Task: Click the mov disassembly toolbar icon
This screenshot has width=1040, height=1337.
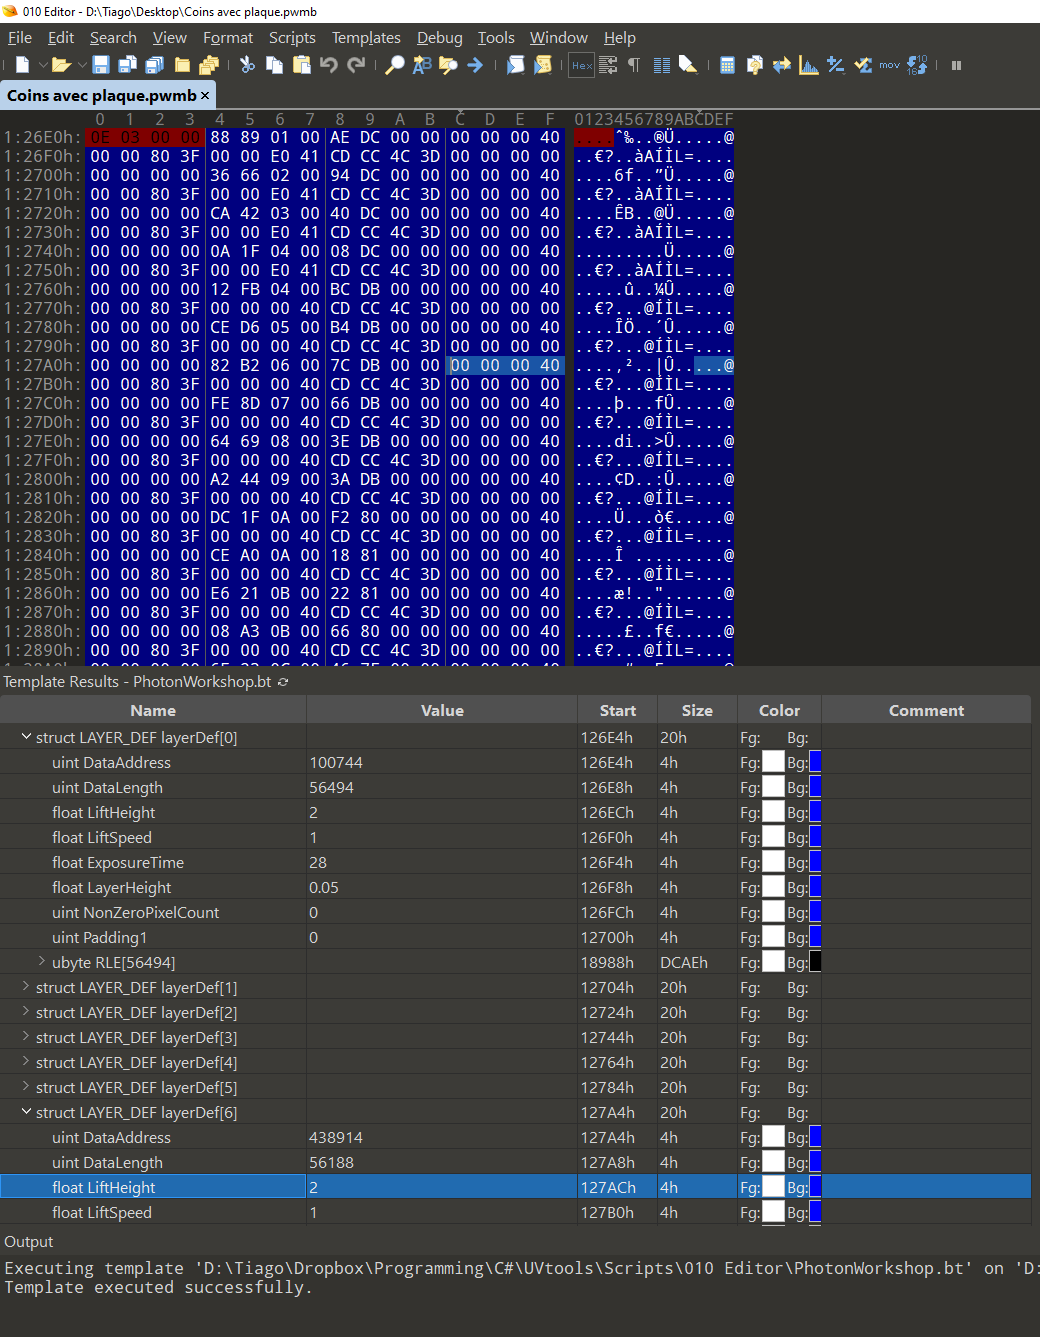Action: [x=888, y=65]
